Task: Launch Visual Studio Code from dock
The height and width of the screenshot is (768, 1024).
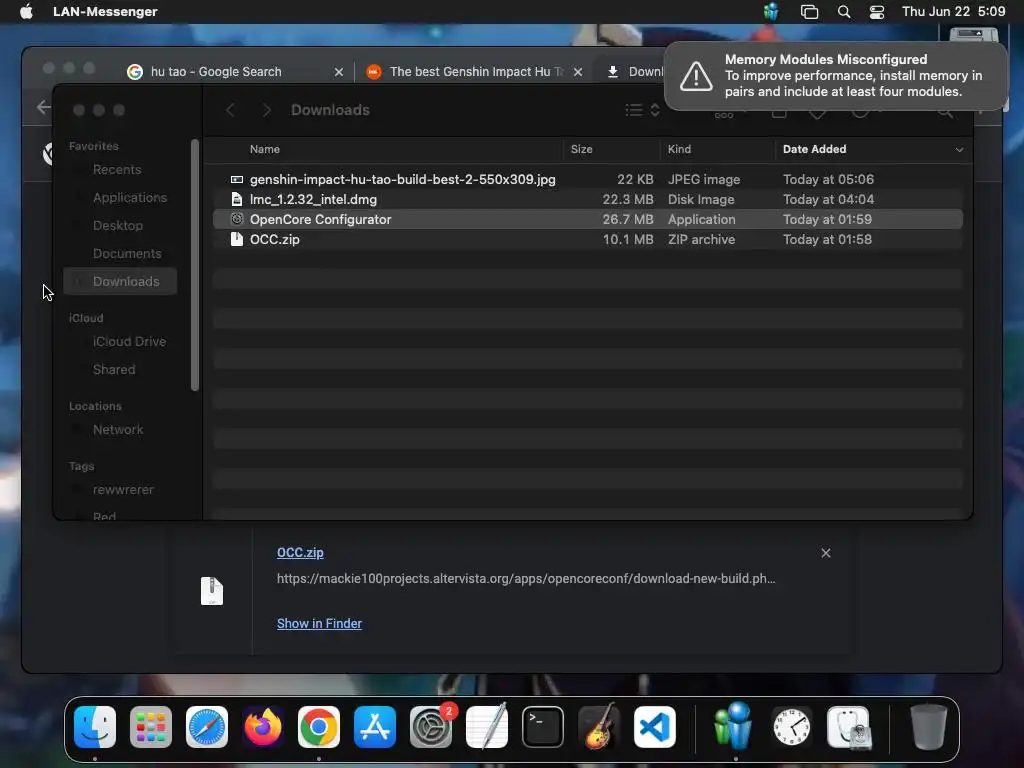Action: coord(655,727)
